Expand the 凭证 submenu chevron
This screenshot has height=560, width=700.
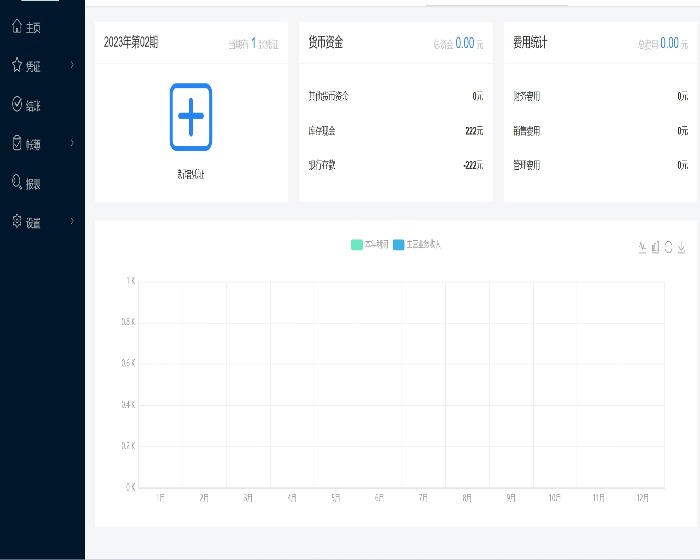coord(72,65)
